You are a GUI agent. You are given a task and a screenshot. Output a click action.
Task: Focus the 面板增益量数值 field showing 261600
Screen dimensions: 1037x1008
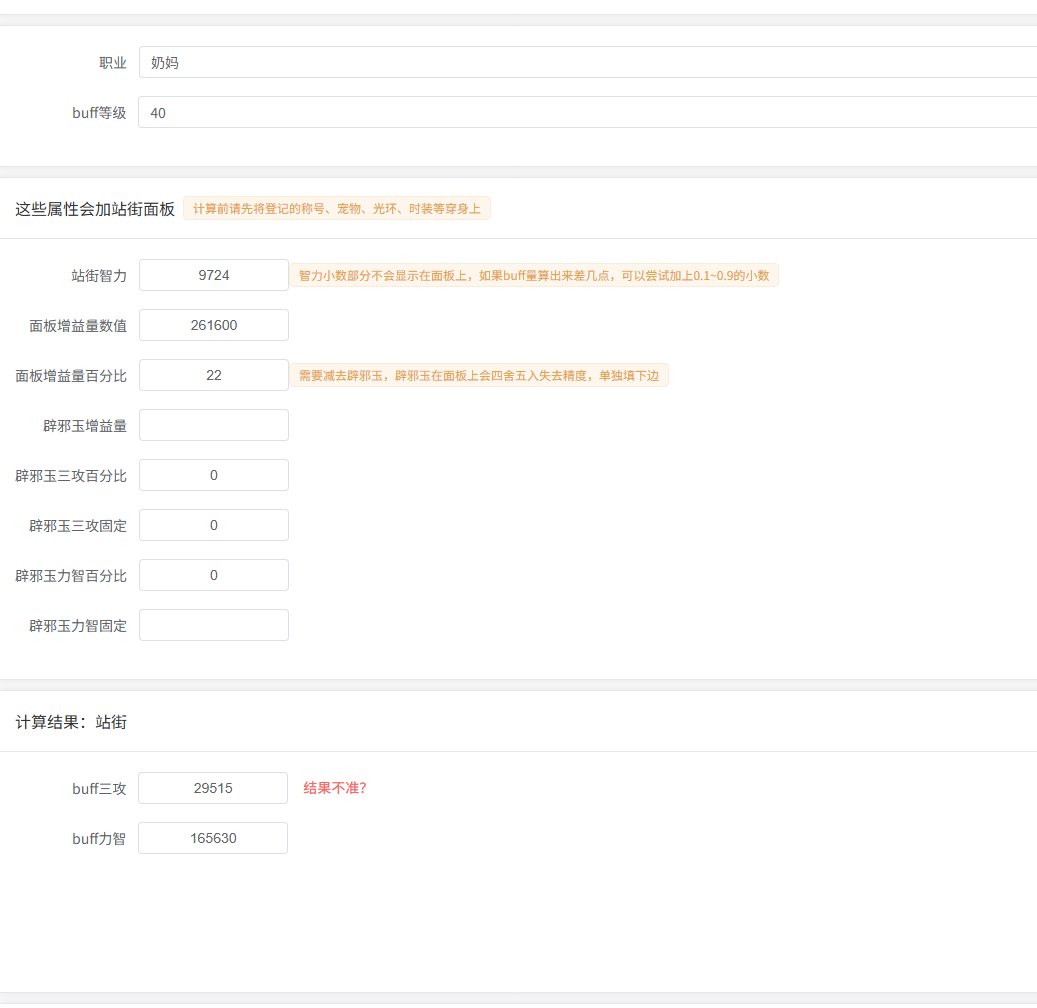point(214,325)
